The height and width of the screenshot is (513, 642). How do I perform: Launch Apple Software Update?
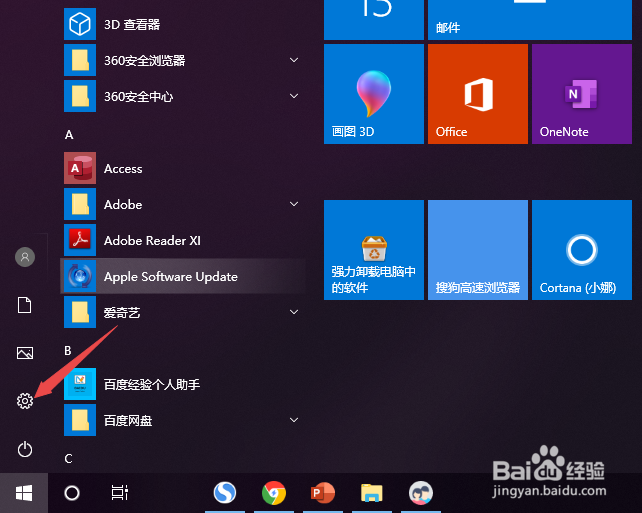[x=183, y=276]
